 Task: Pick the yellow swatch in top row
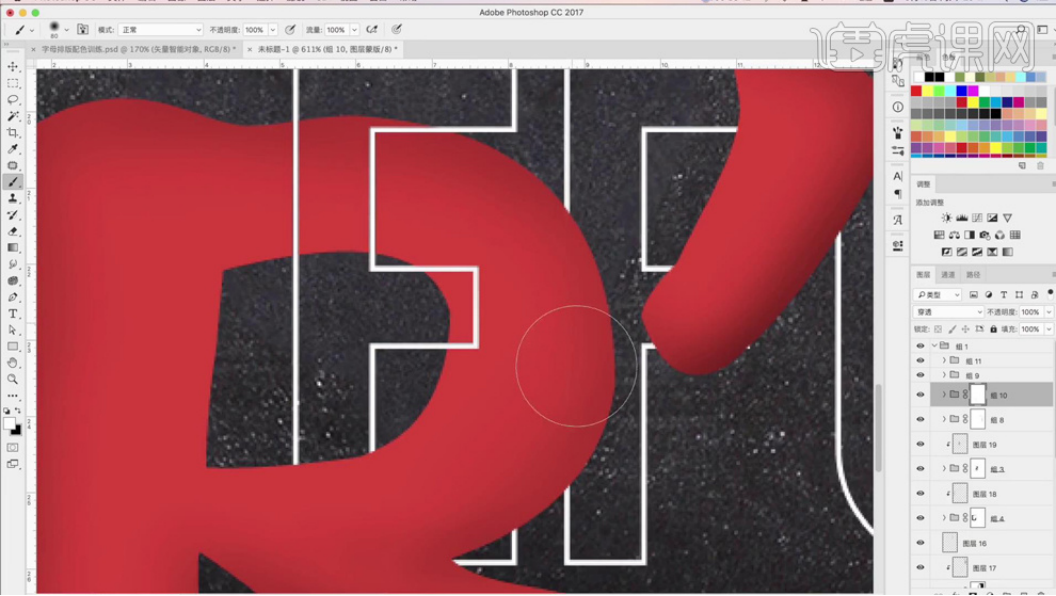927,91
